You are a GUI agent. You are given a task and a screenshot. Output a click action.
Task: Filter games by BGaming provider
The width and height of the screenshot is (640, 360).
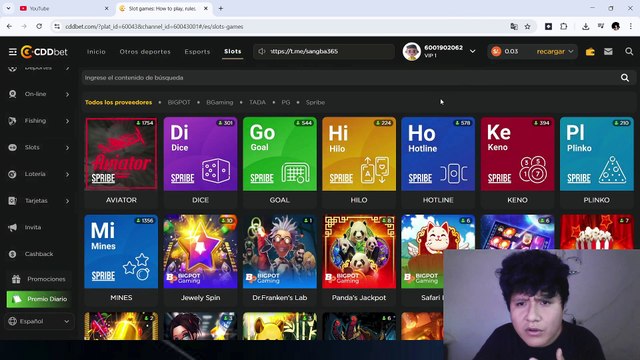click(x=220, y=102)
